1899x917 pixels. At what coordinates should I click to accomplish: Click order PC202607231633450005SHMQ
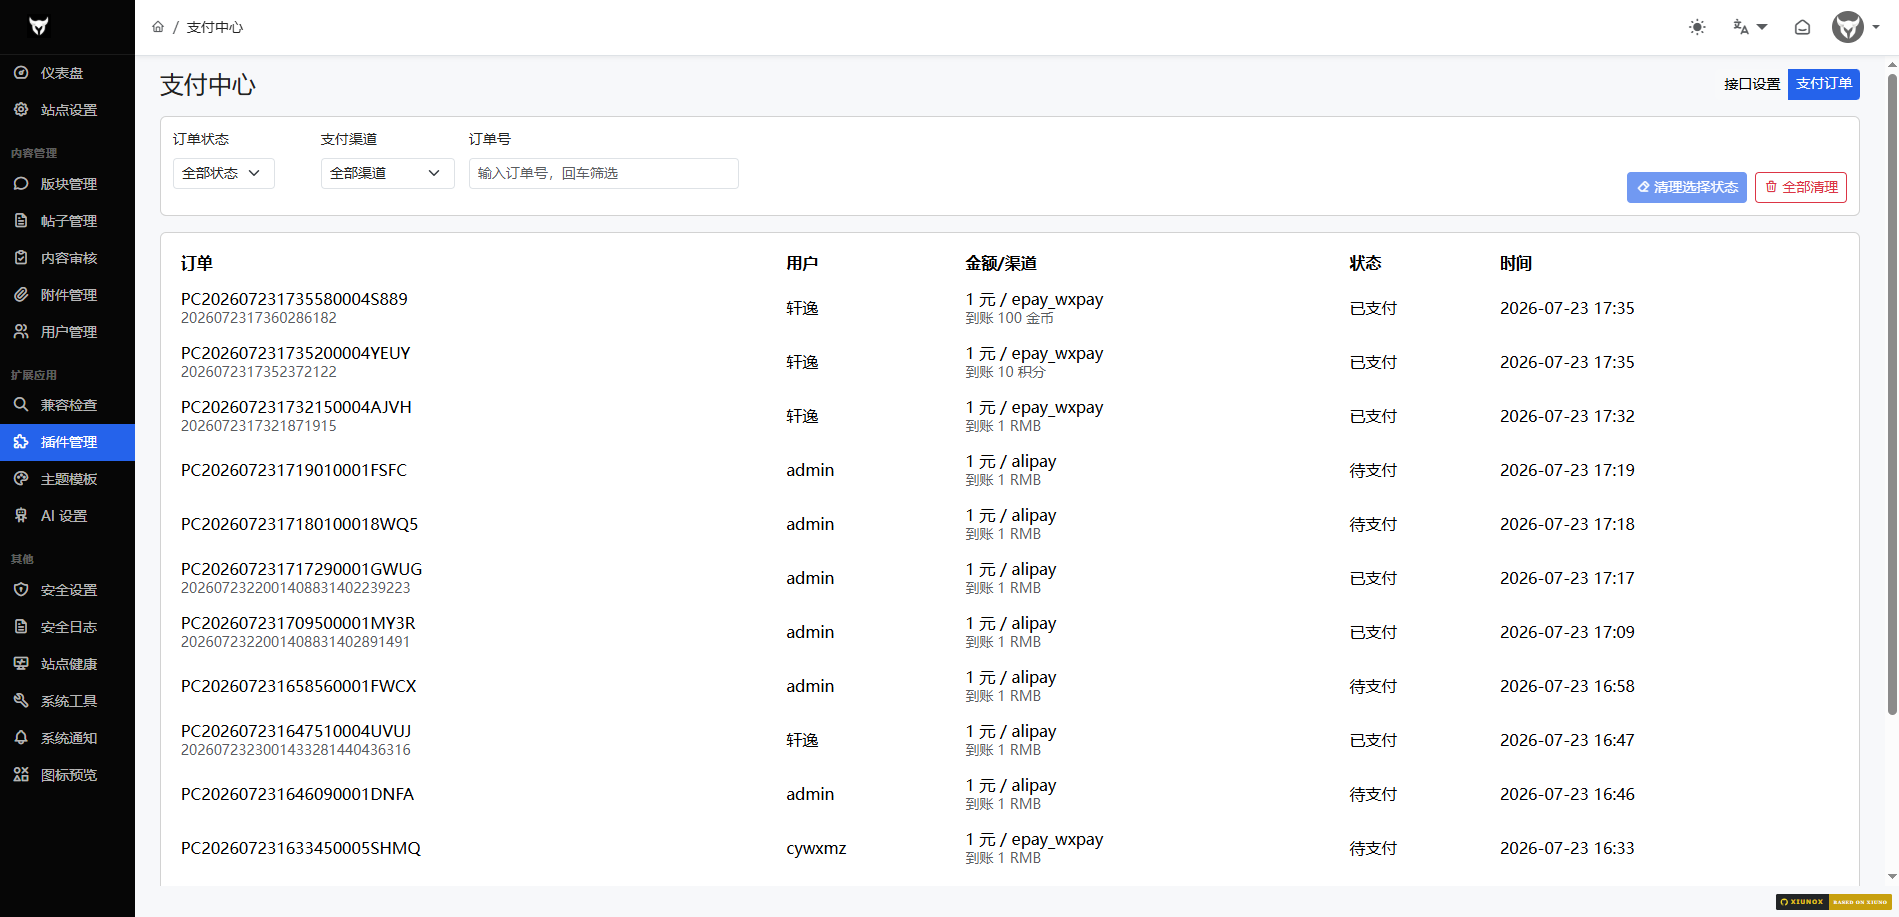301,848
